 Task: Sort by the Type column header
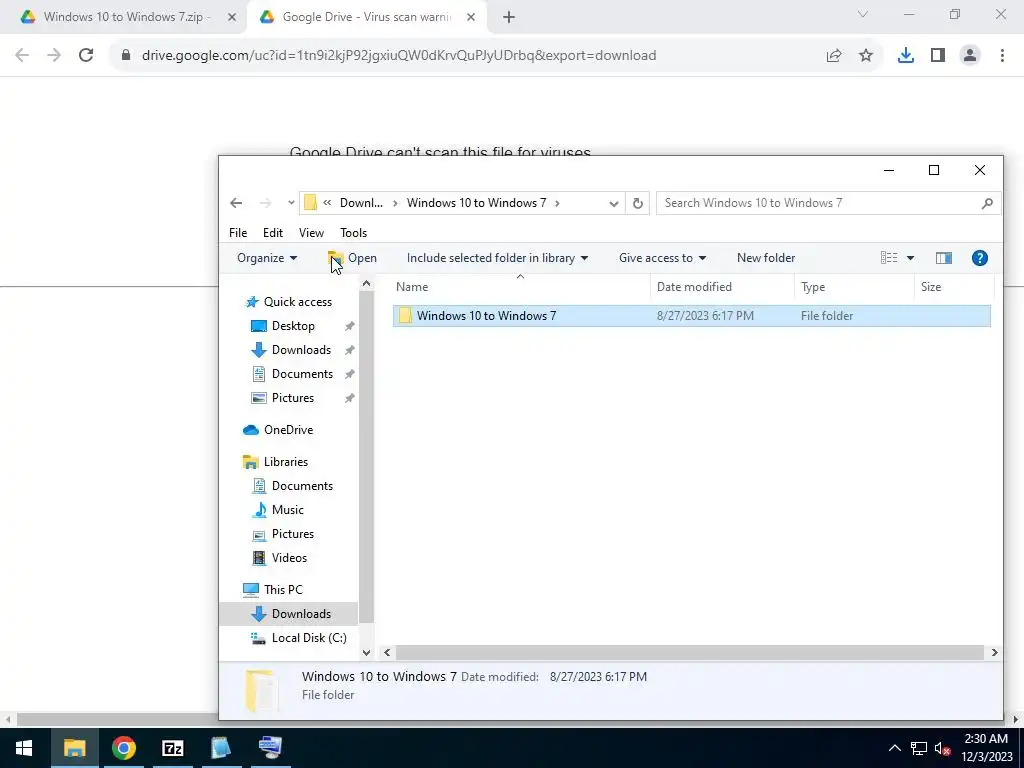pyautogui.click(x=854, y=287)
